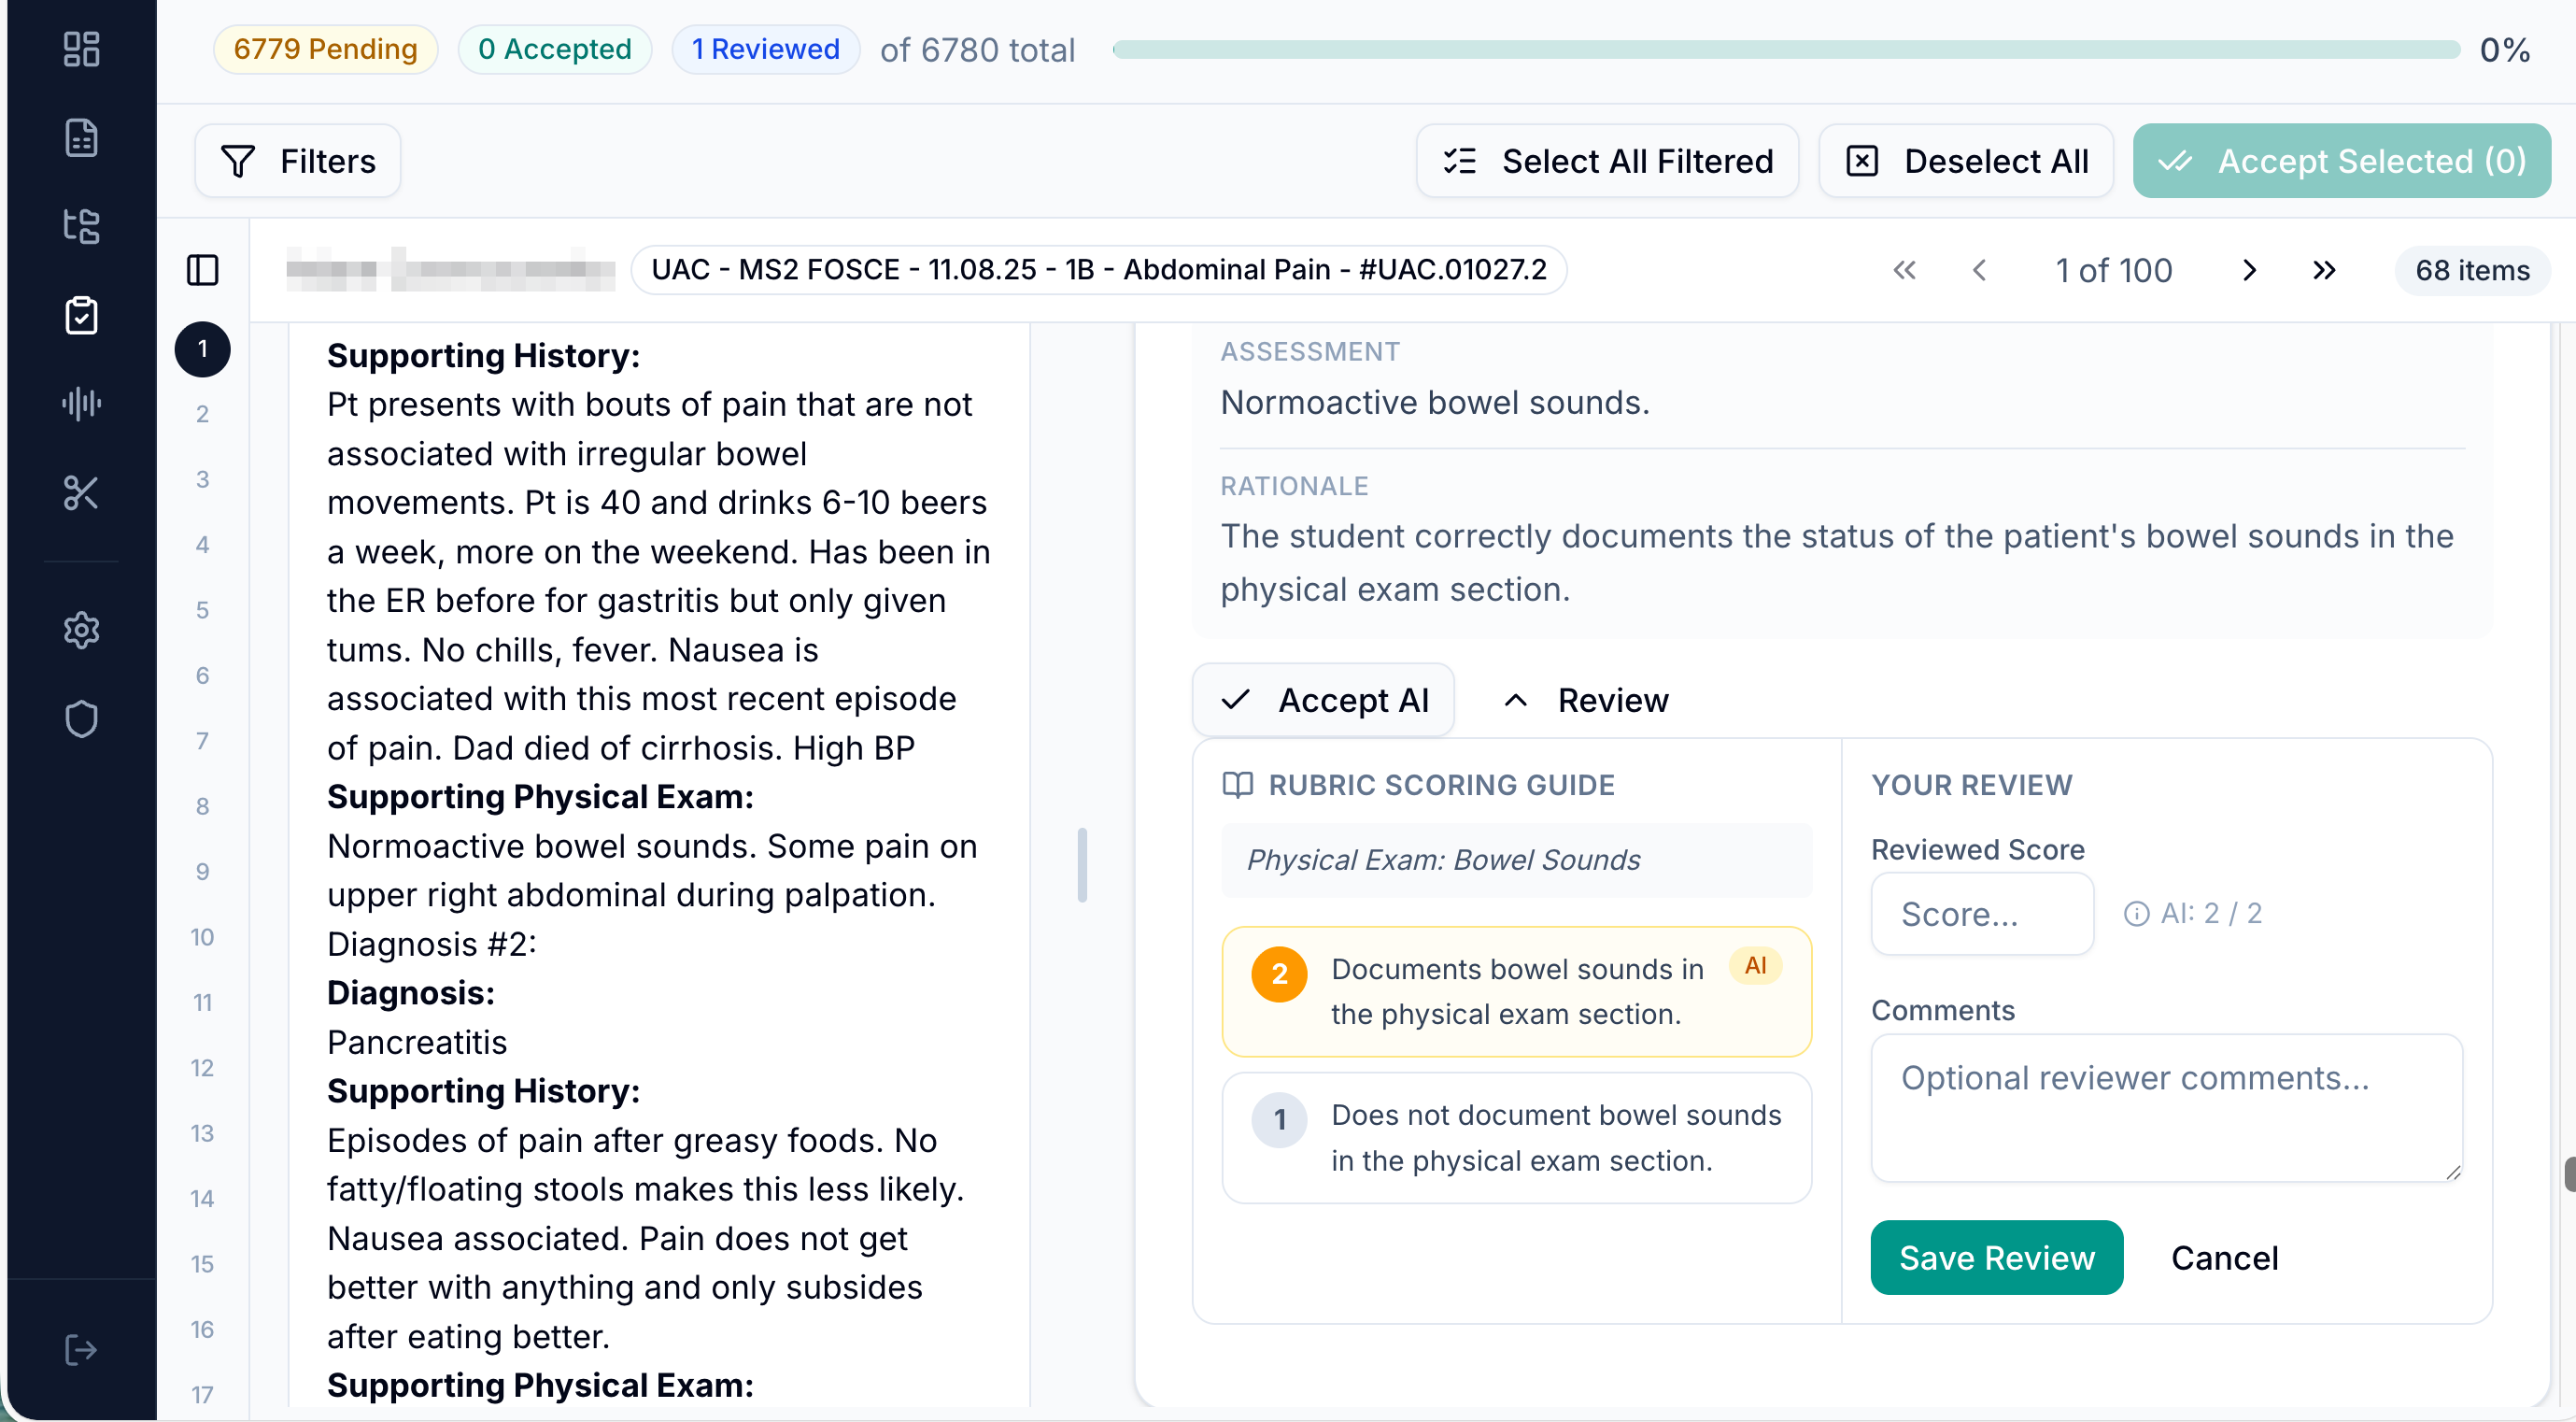Click the Reviewed Score input field
The width and height of the screenshot is (2576, 1422).
(1981, 914)
